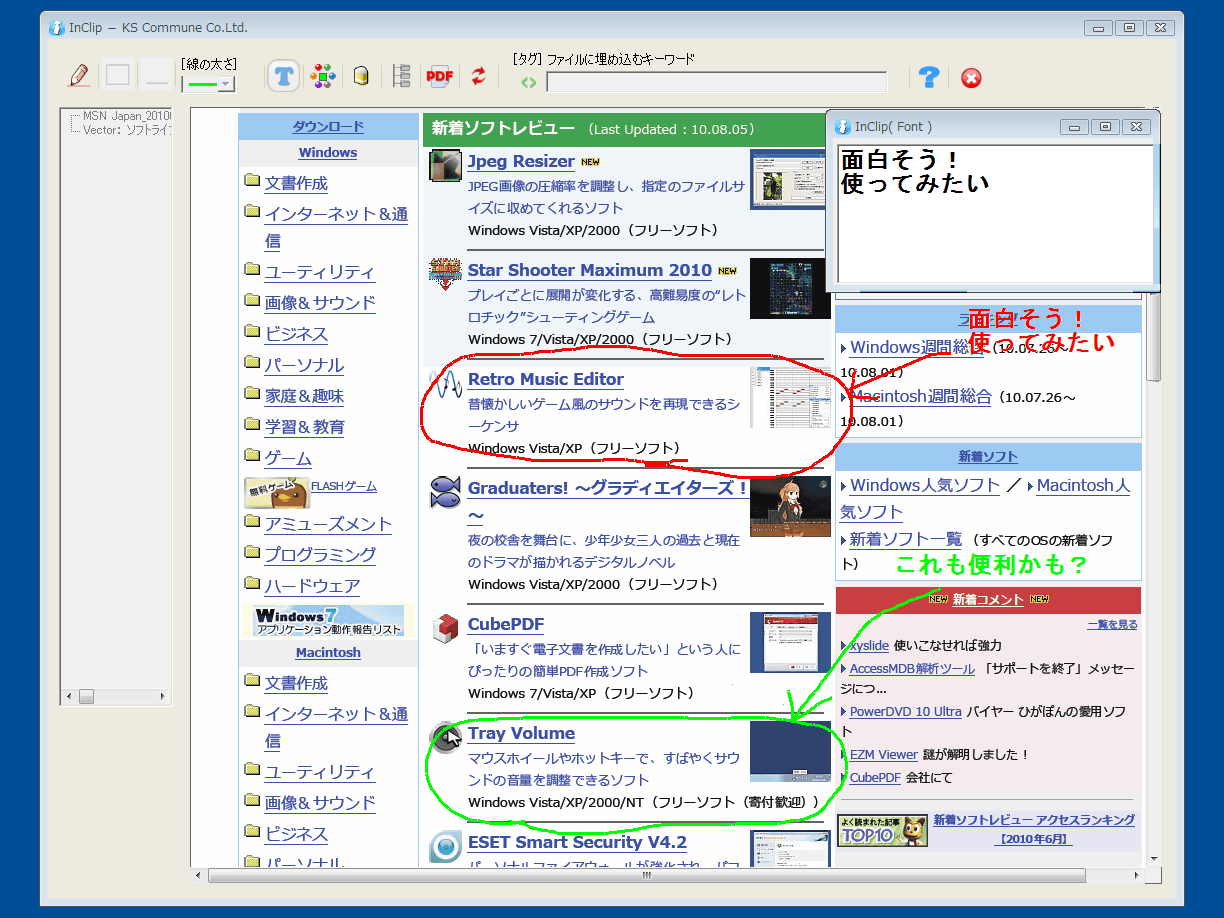This screenshot has height=918, width=1224.
Task: Click the red X exit icon
Action: click(971, 78)
